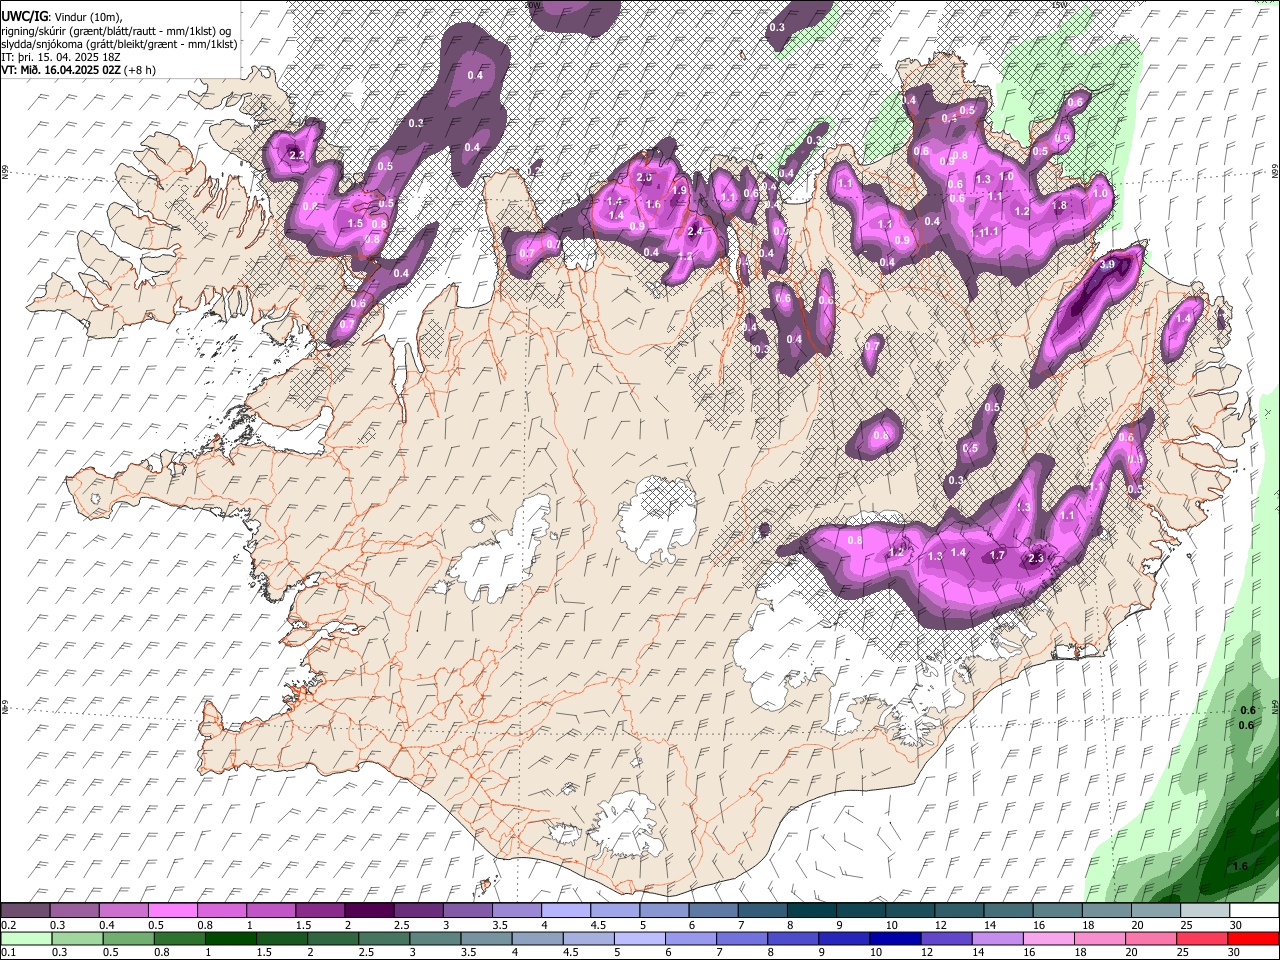Click the 2.4 snowfall value on the north coast
The height and width of the screenshot is (960, 1280).
point(696,232)
